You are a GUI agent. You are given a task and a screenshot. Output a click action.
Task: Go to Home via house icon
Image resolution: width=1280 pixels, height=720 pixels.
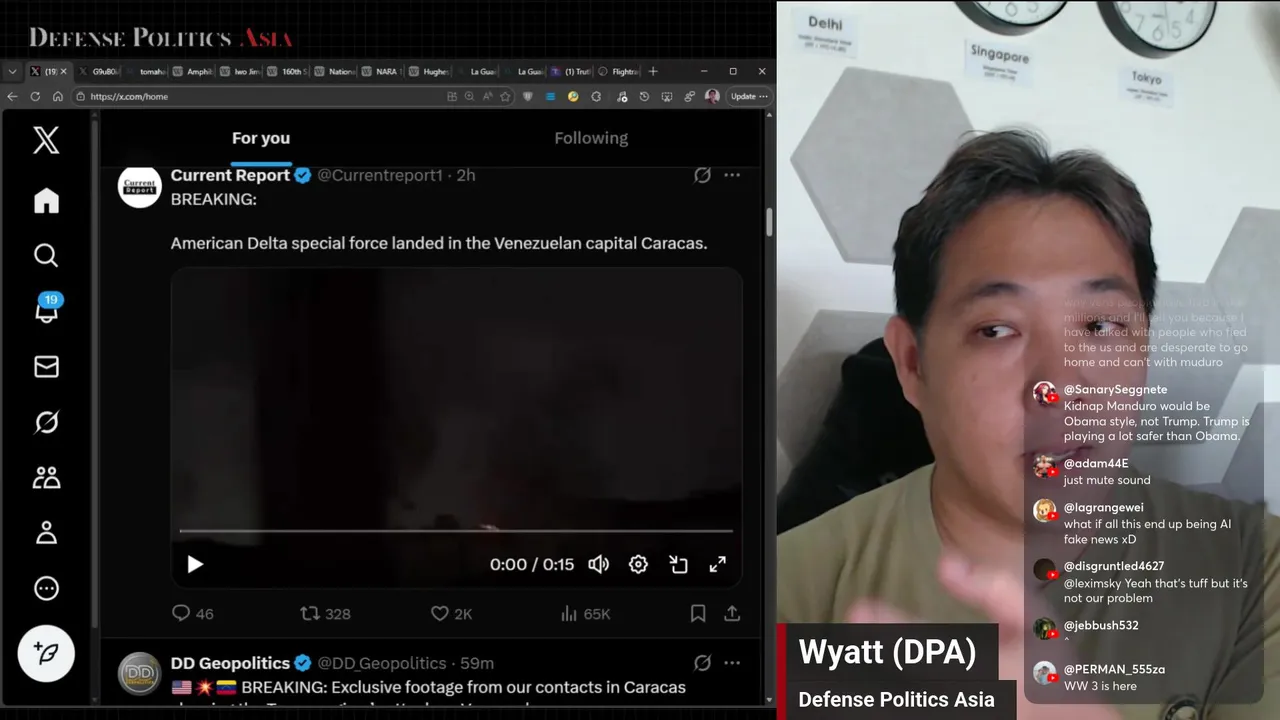(x=46, y=200)
